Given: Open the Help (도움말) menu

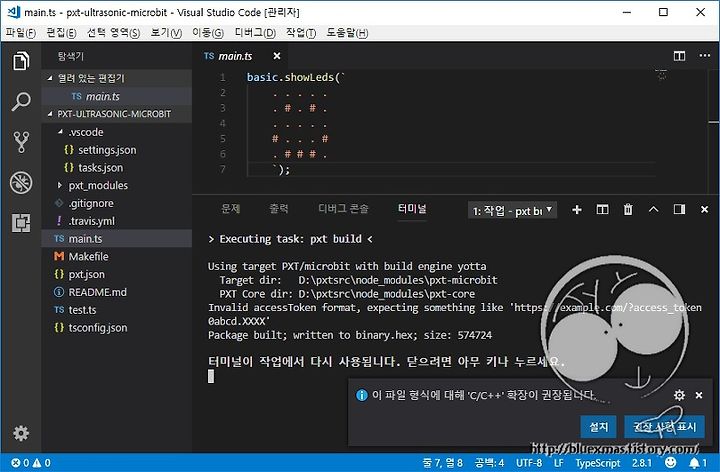Looking at the screenshot, I should click(x=347, y=33).
